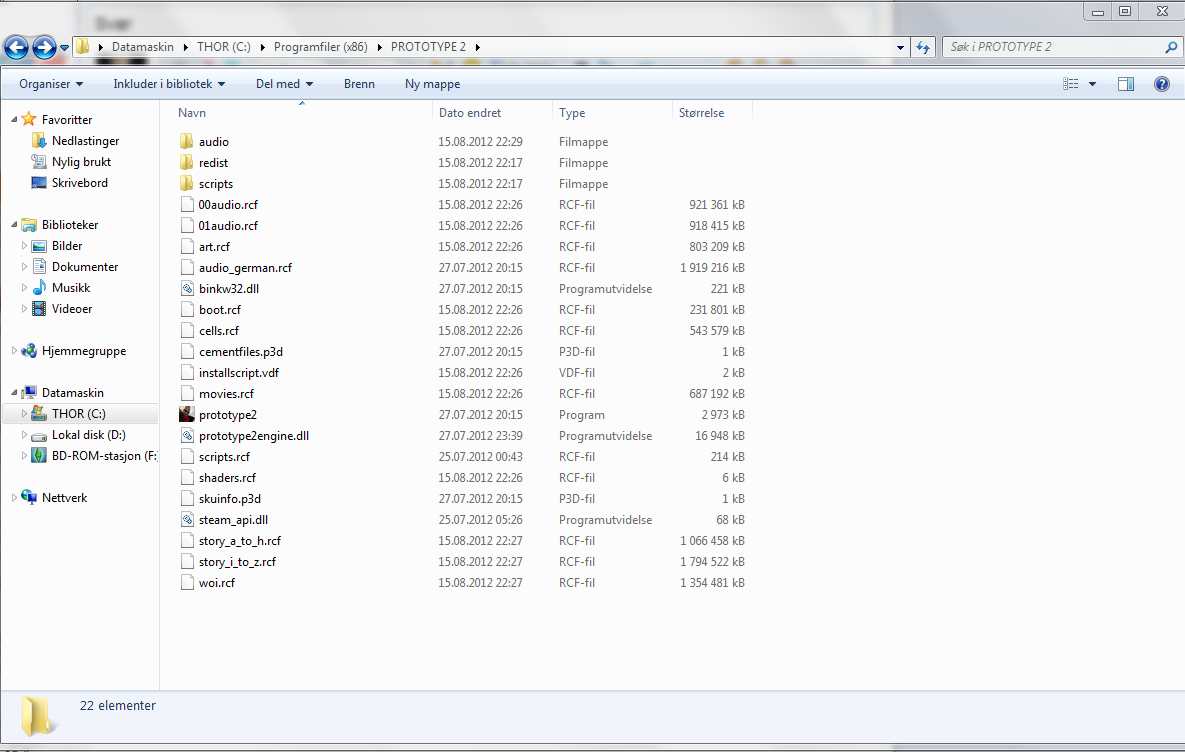Sort by the Type column header
The image size is (1185, 752).
[x=572, y=113]
